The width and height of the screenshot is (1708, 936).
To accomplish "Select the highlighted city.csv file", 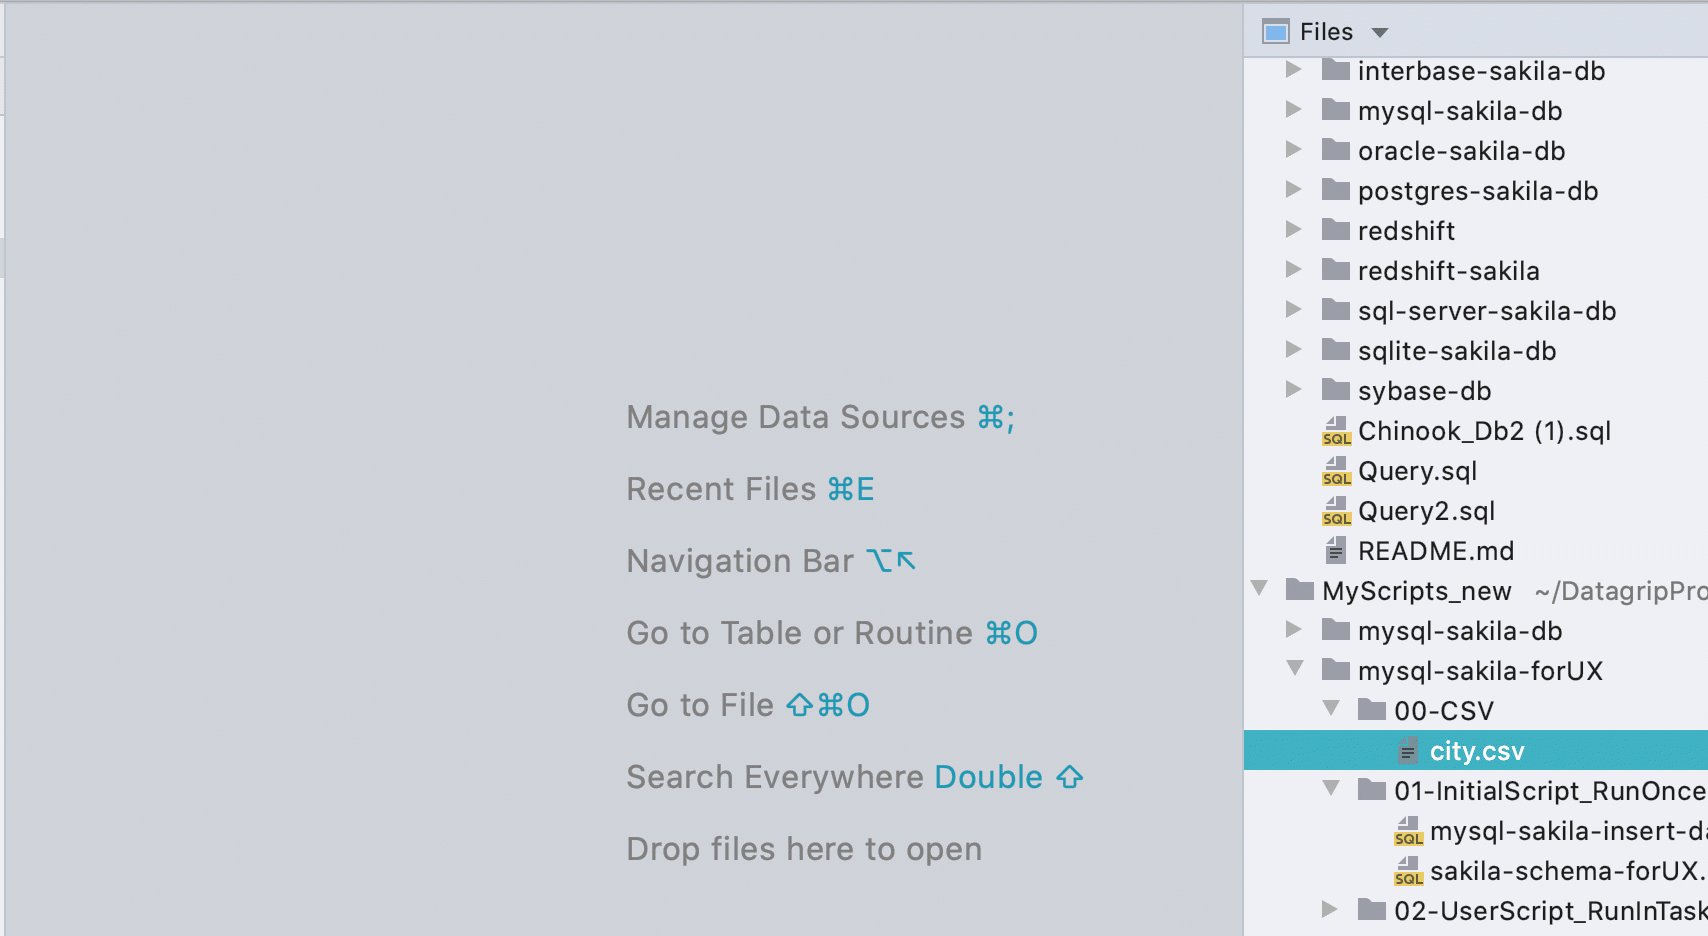I will coord(1476,750).
